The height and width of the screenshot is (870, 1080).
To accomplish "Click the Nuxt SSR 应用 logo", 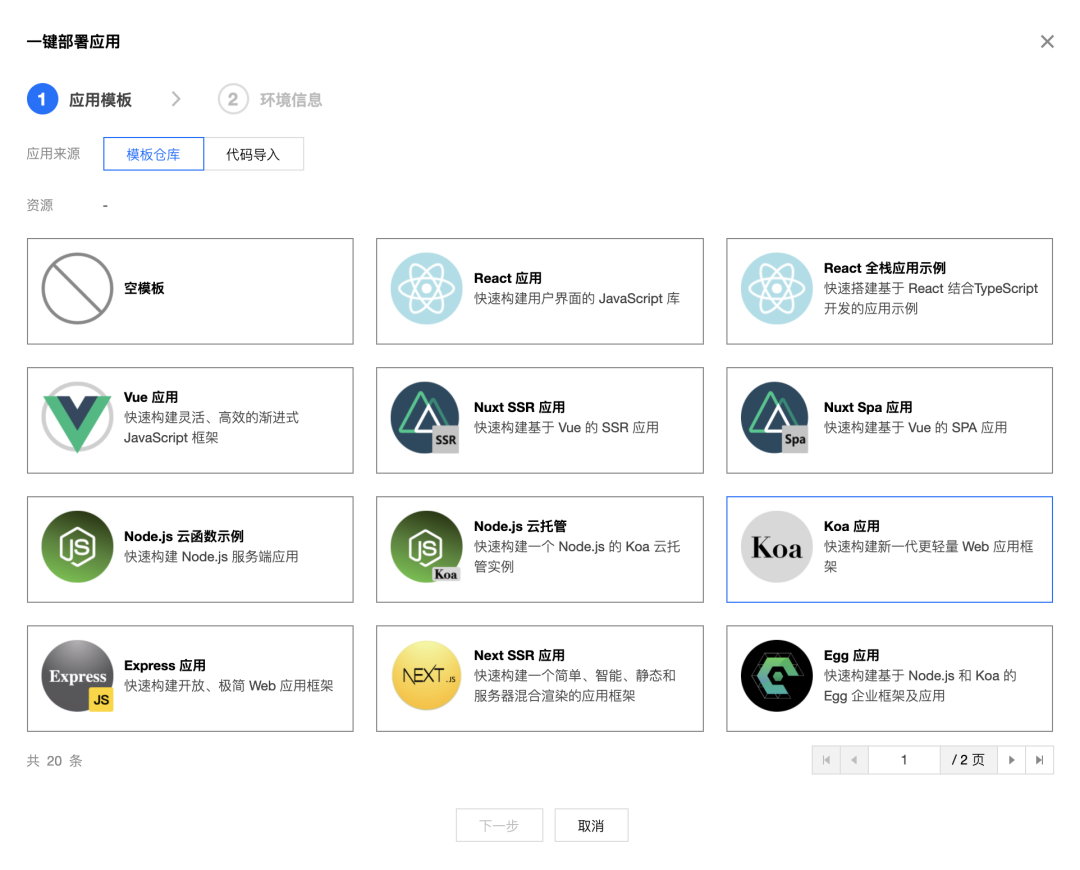I will pyautogui.click(x=426, y=417).
